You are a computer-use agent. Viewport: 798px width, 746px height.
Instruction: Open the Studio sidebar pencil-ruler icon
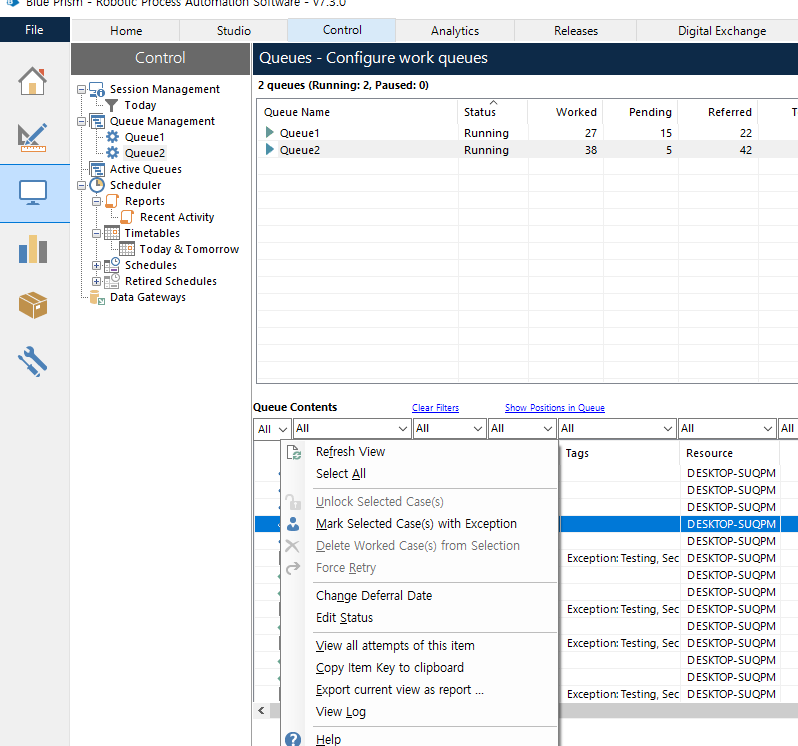(x=33, y=137)
